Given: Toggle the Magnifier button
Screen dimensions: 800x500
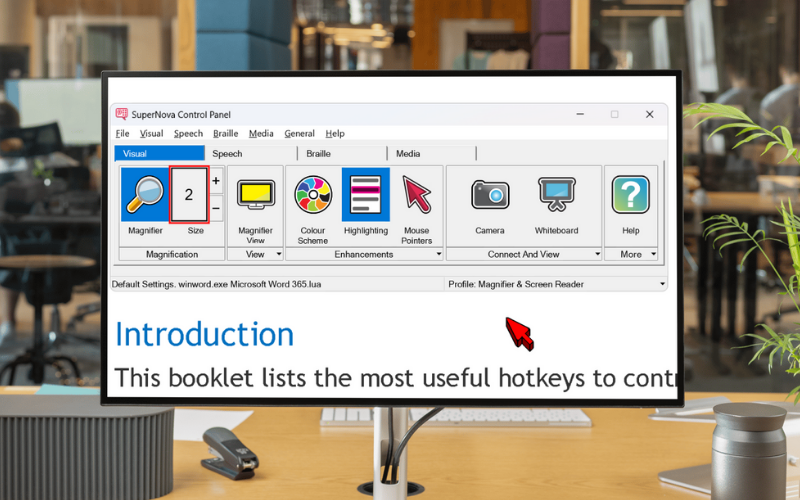Looking at the screenshot, I should 145,194.
